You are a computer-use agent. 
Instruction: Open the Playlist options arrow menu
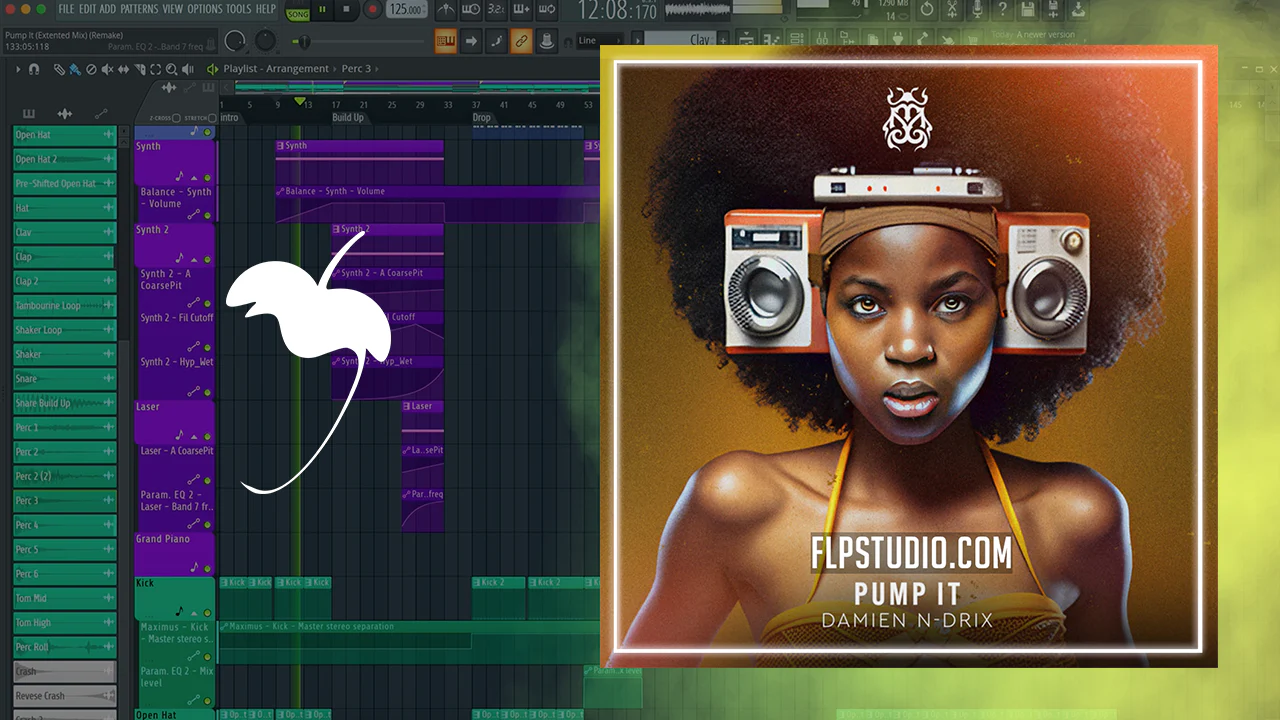(18, 70)
